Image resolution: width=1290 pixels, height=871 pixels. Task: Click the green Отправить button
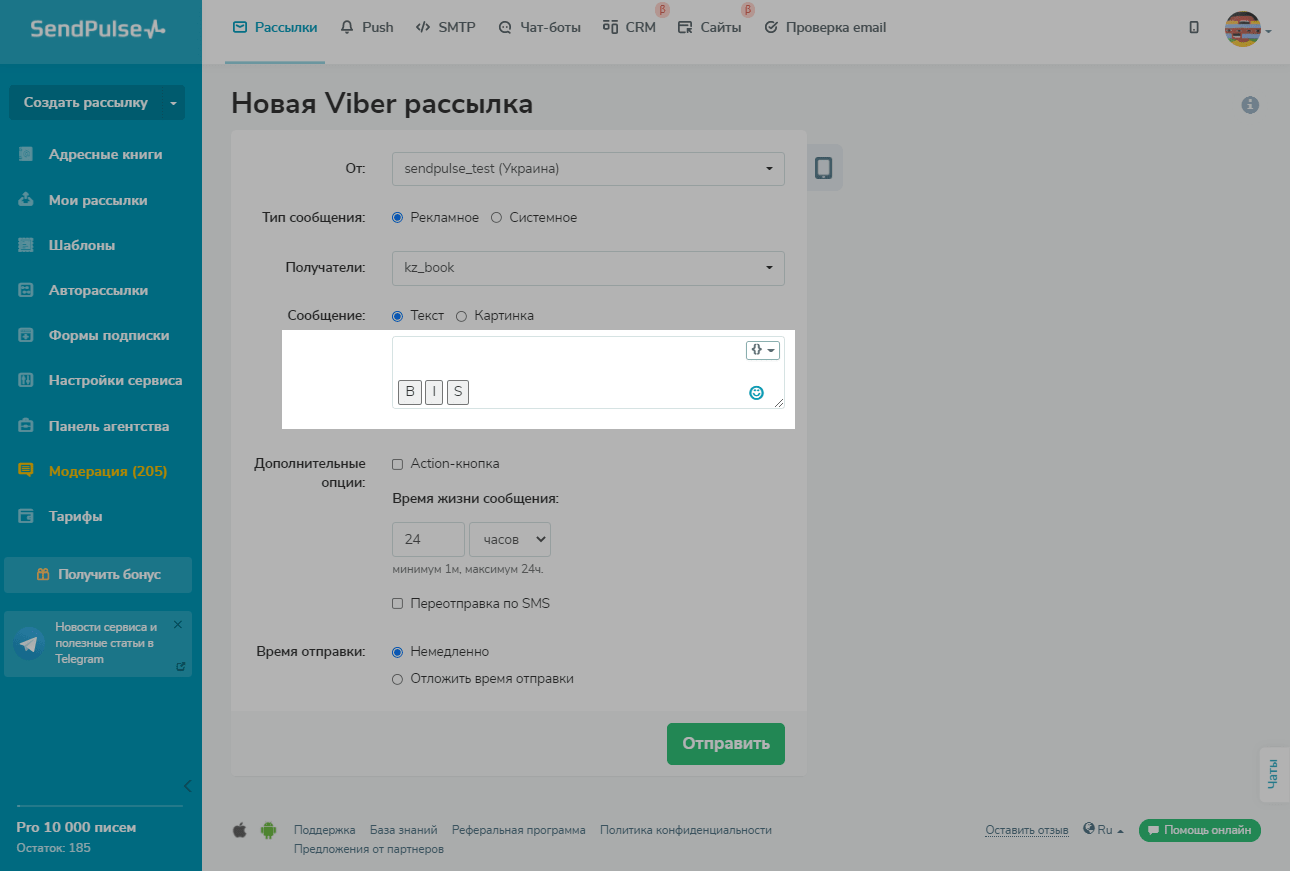click(726, 744)
